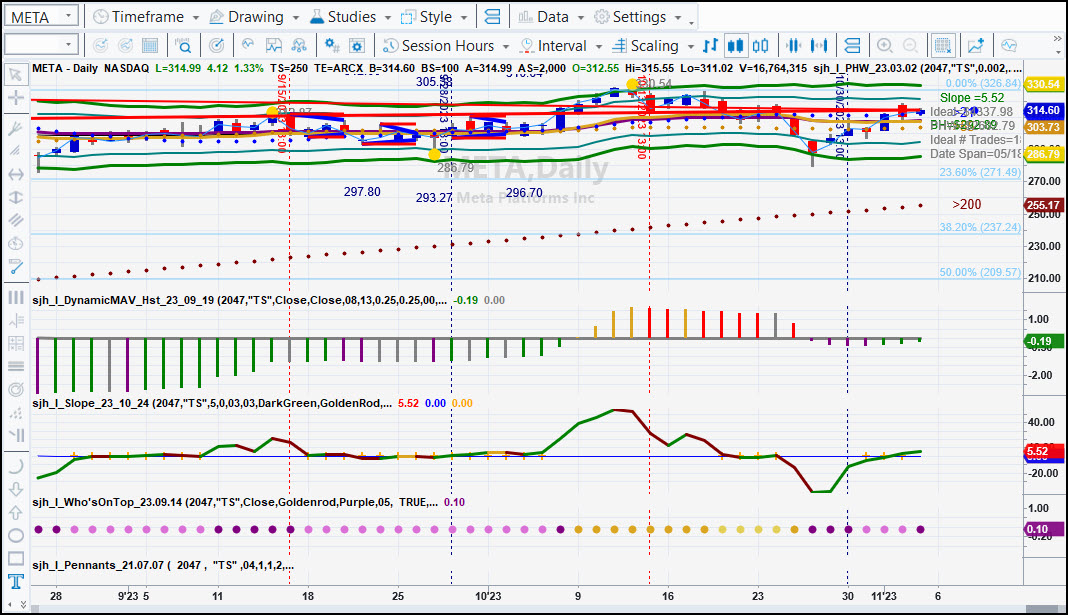Click the target with arrow toolbar icon
1068x615 pixels.
217,46
